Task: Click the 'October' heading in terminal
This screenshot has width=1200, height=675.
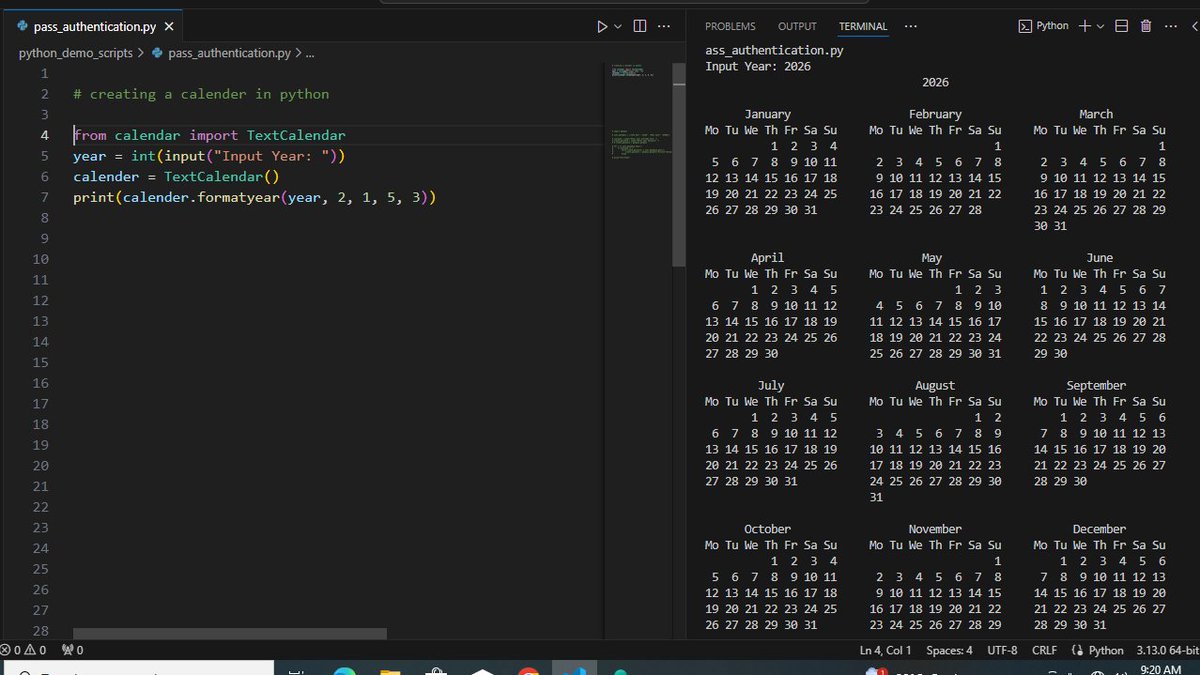Action: (x=768, y=529)
